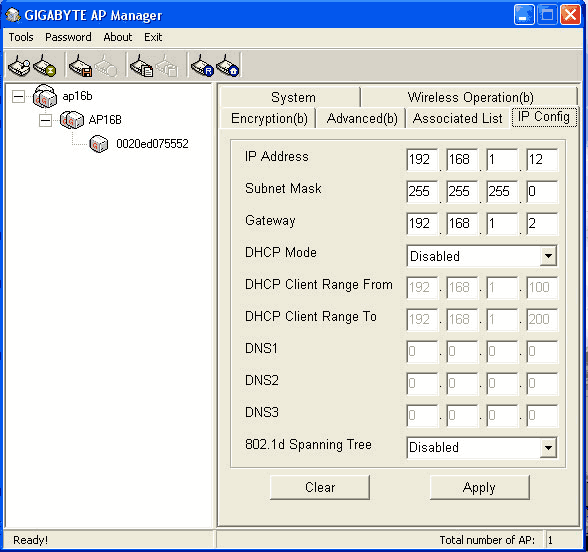Click the "DHCP Mode" label
Image resolution: width=588 pixels, height=552 pixels.
[280, 252]
